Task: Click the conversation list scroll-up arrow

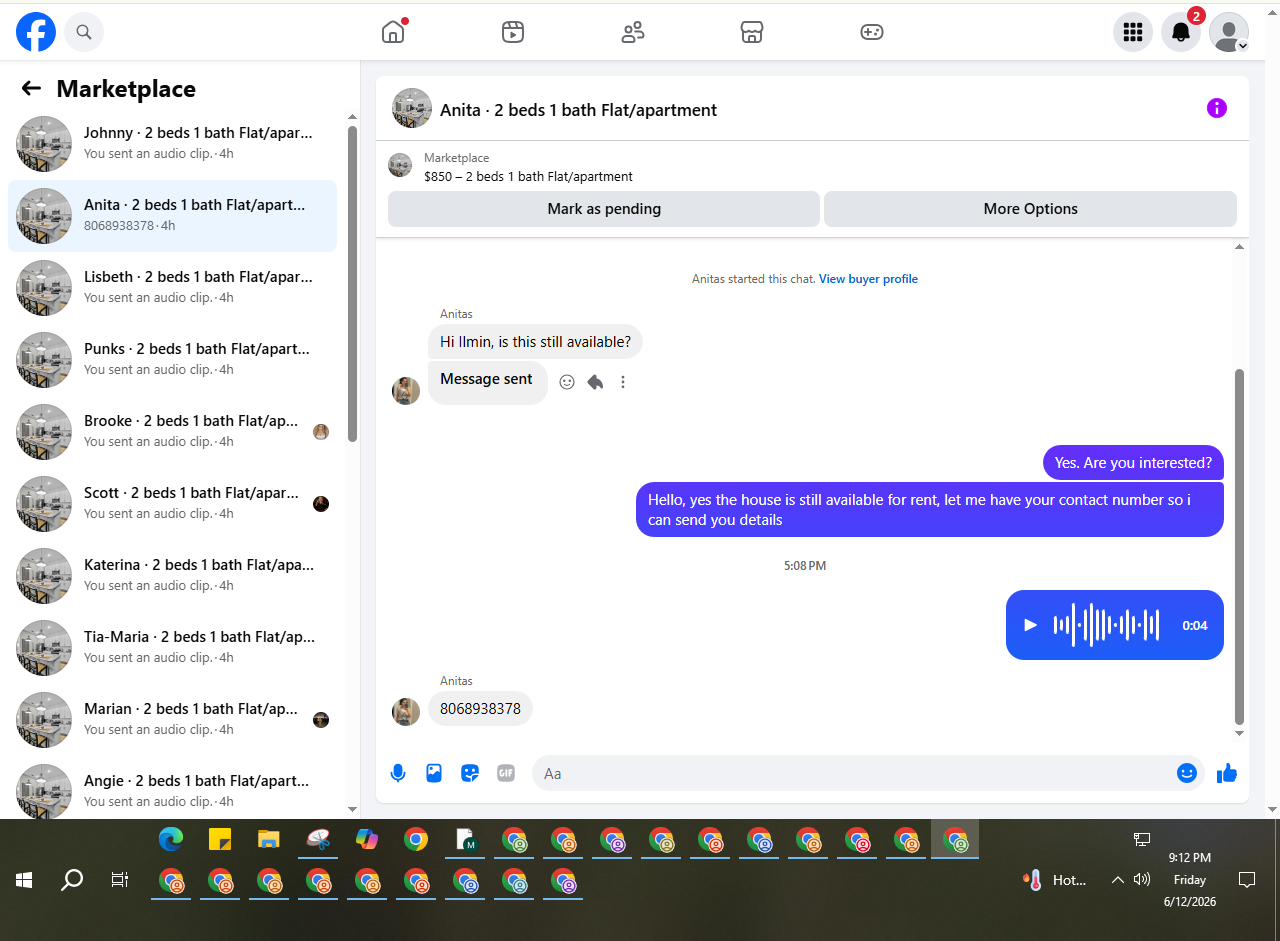Action: (352, 116)
